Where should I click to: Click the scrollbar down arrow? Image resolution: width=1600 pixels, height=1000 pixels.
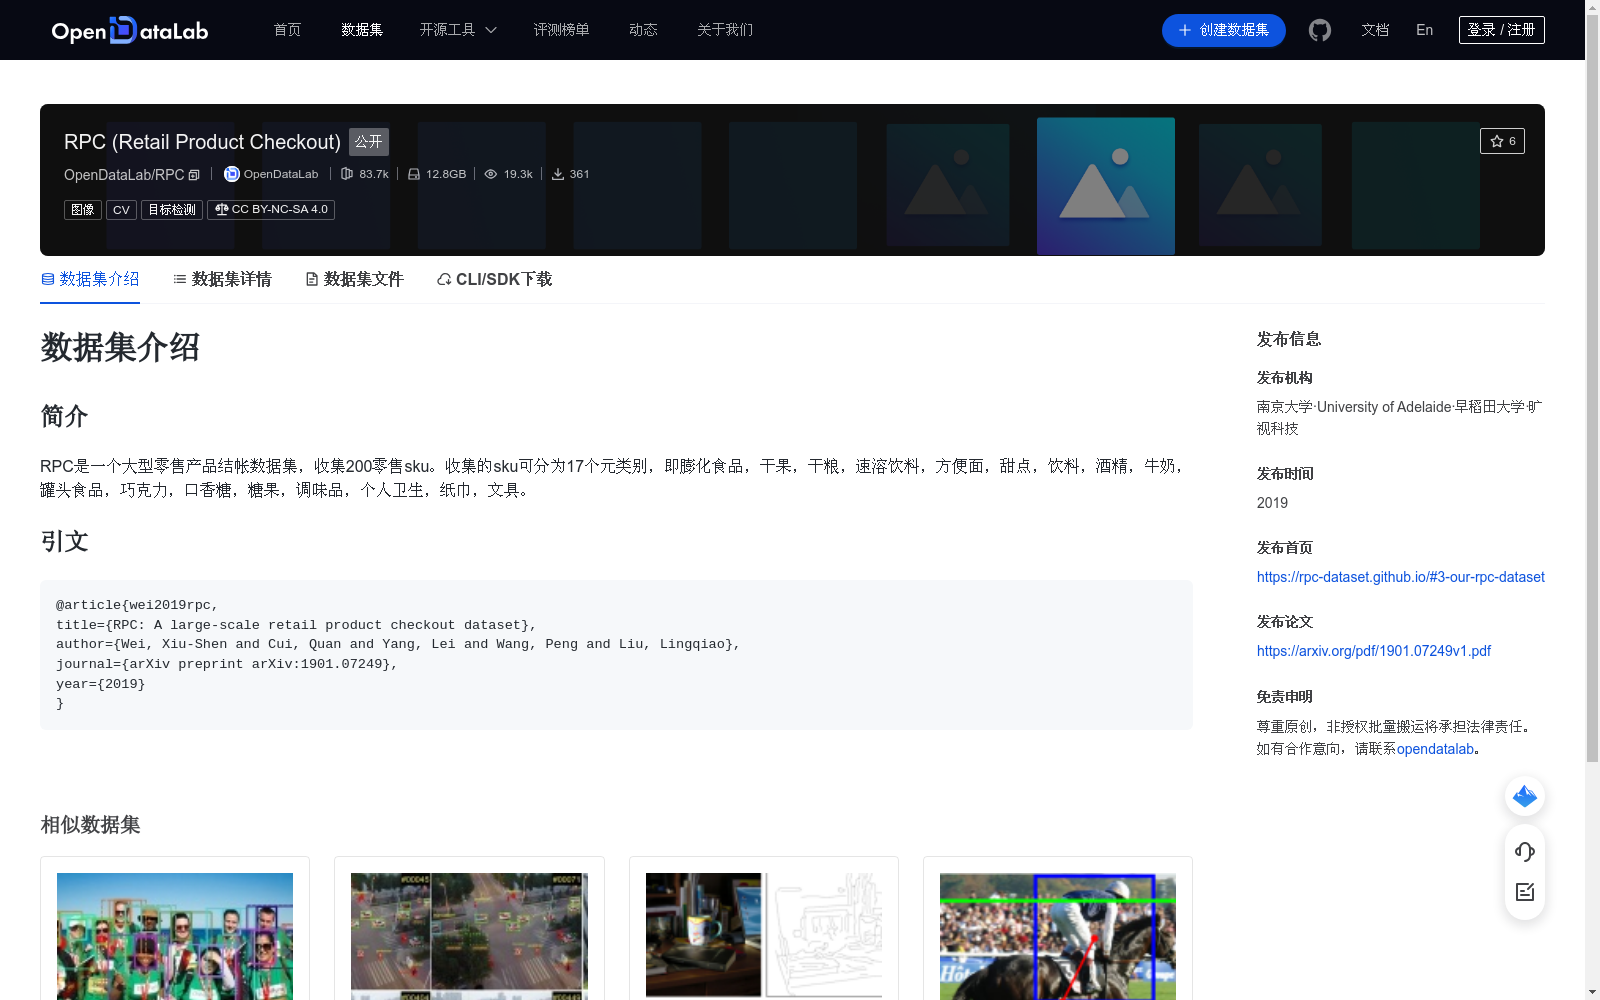pos(1592,992)
